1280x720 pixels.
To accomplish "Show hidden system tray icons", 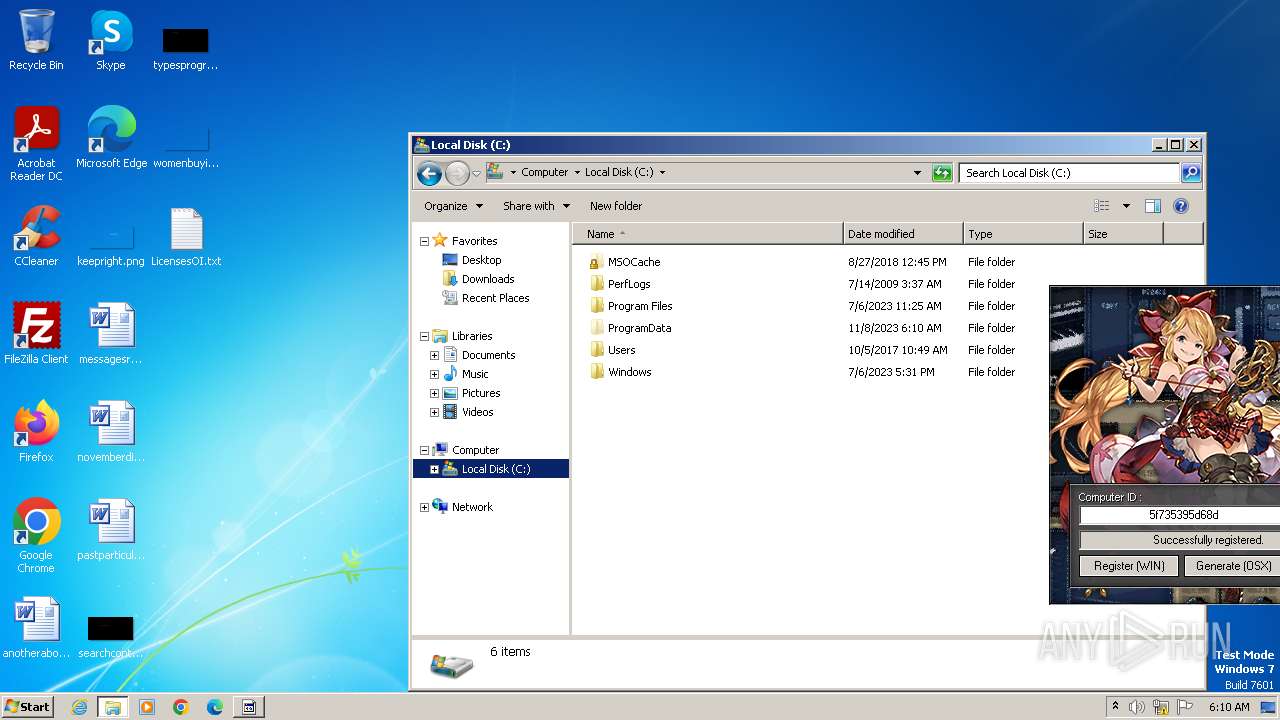I will coord(1115,707).
